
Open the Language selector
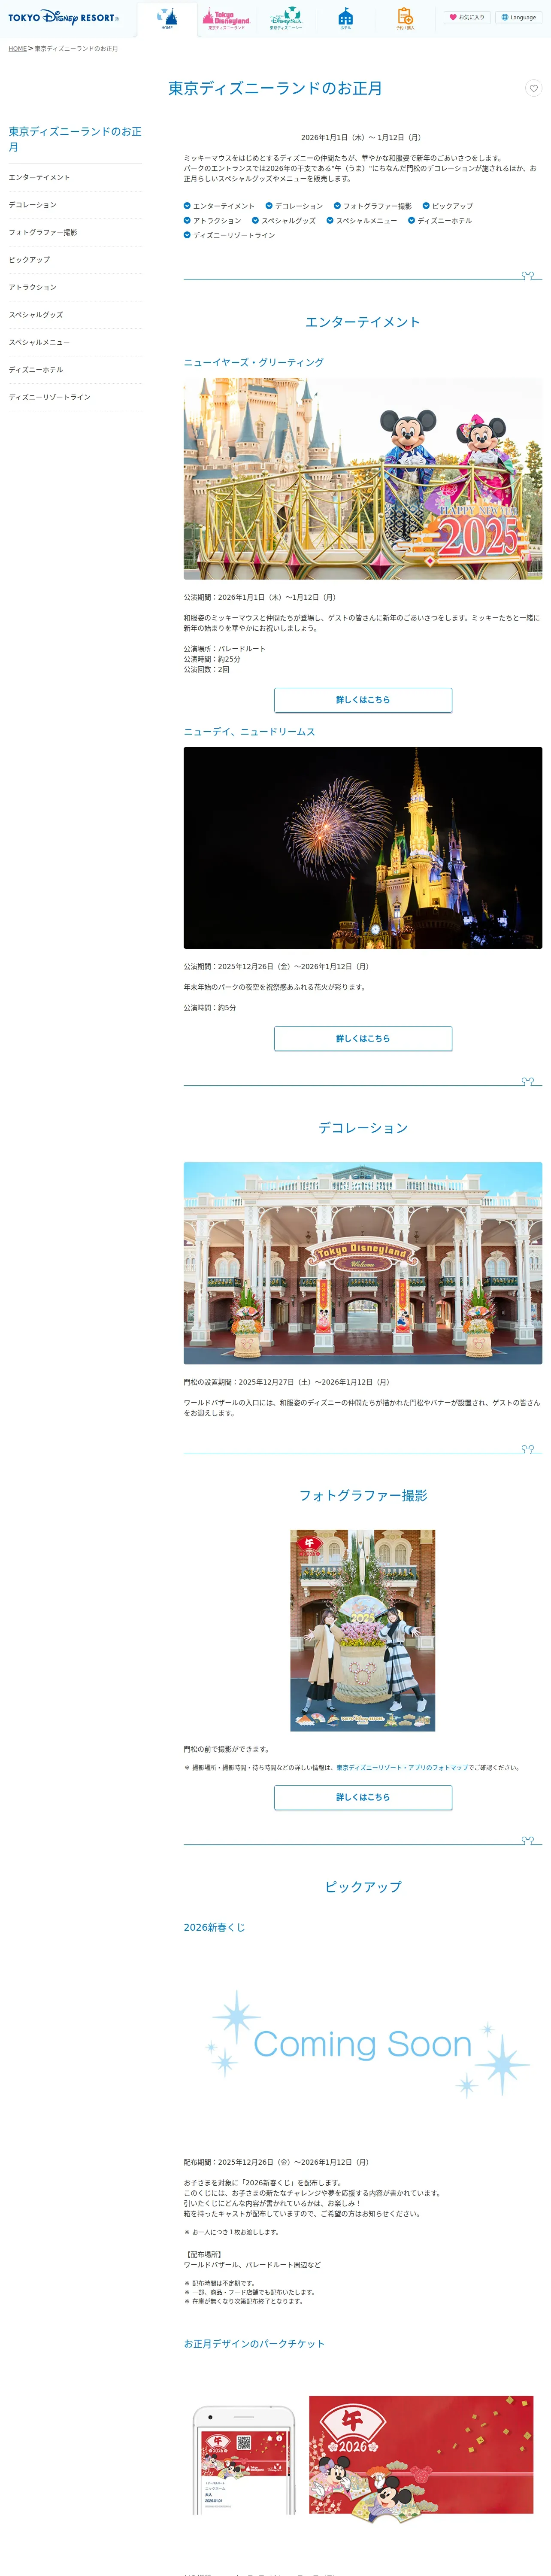click(519, 17)
